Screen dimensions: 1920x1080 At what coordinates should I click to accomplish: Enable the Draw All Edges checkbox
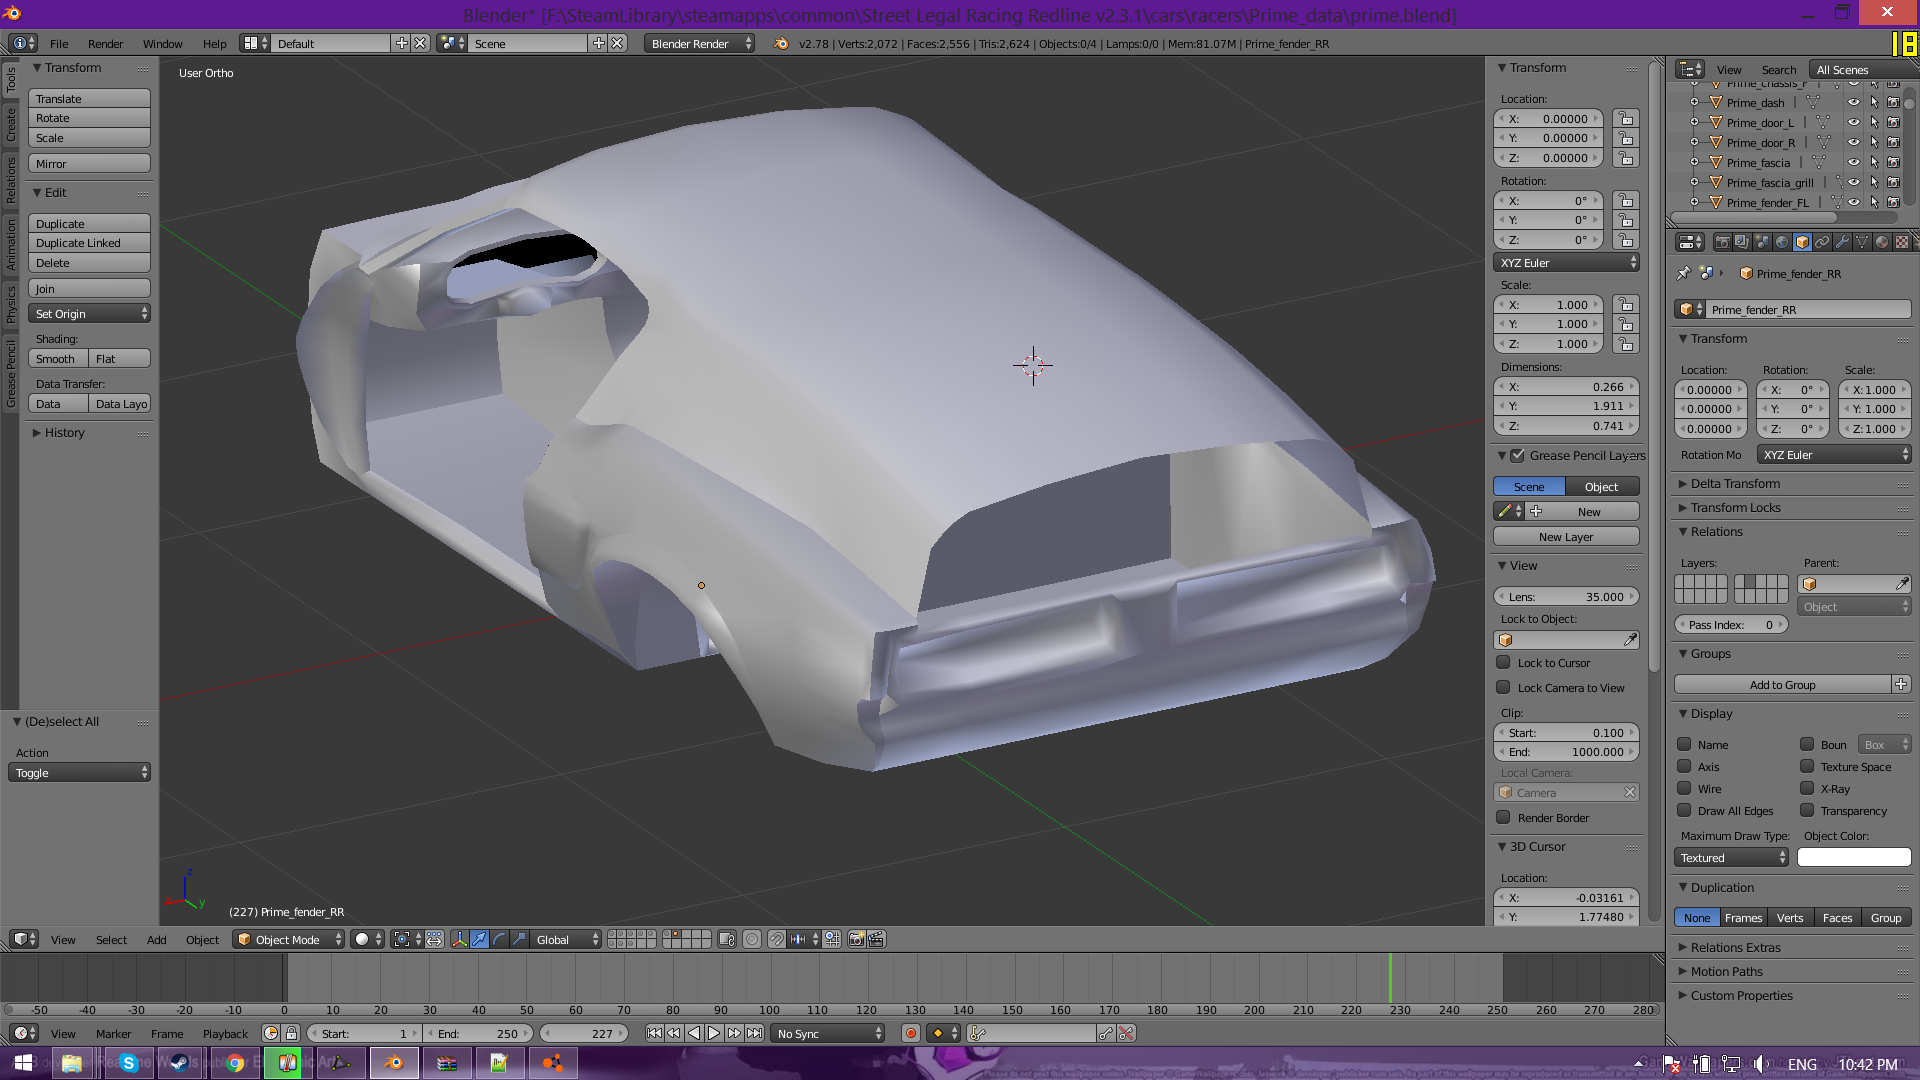[1684, 810]
